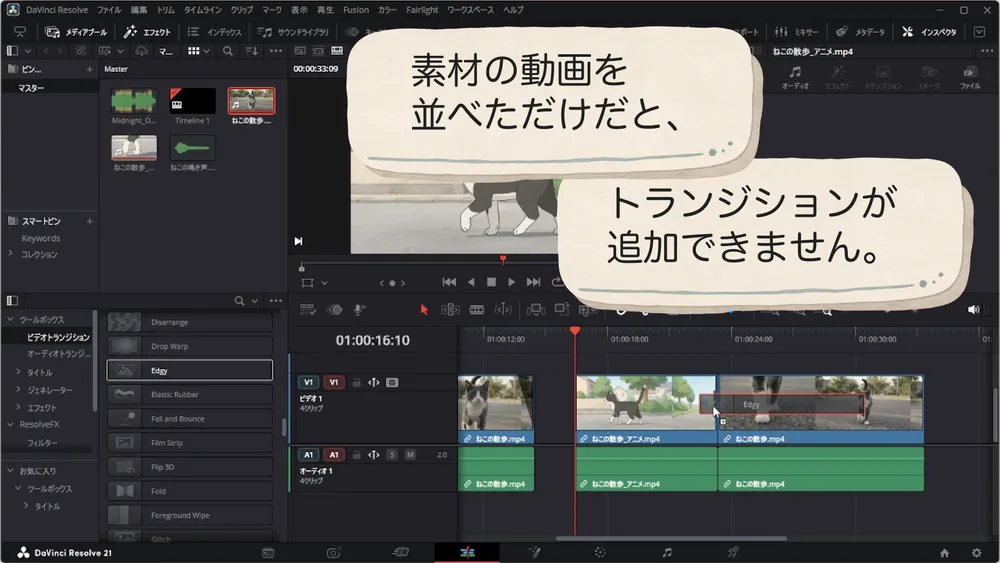The height and width of the screenshot is (563, 1000).
Task: Collapse the ResolveFX section
Action: tap(10, 425)
